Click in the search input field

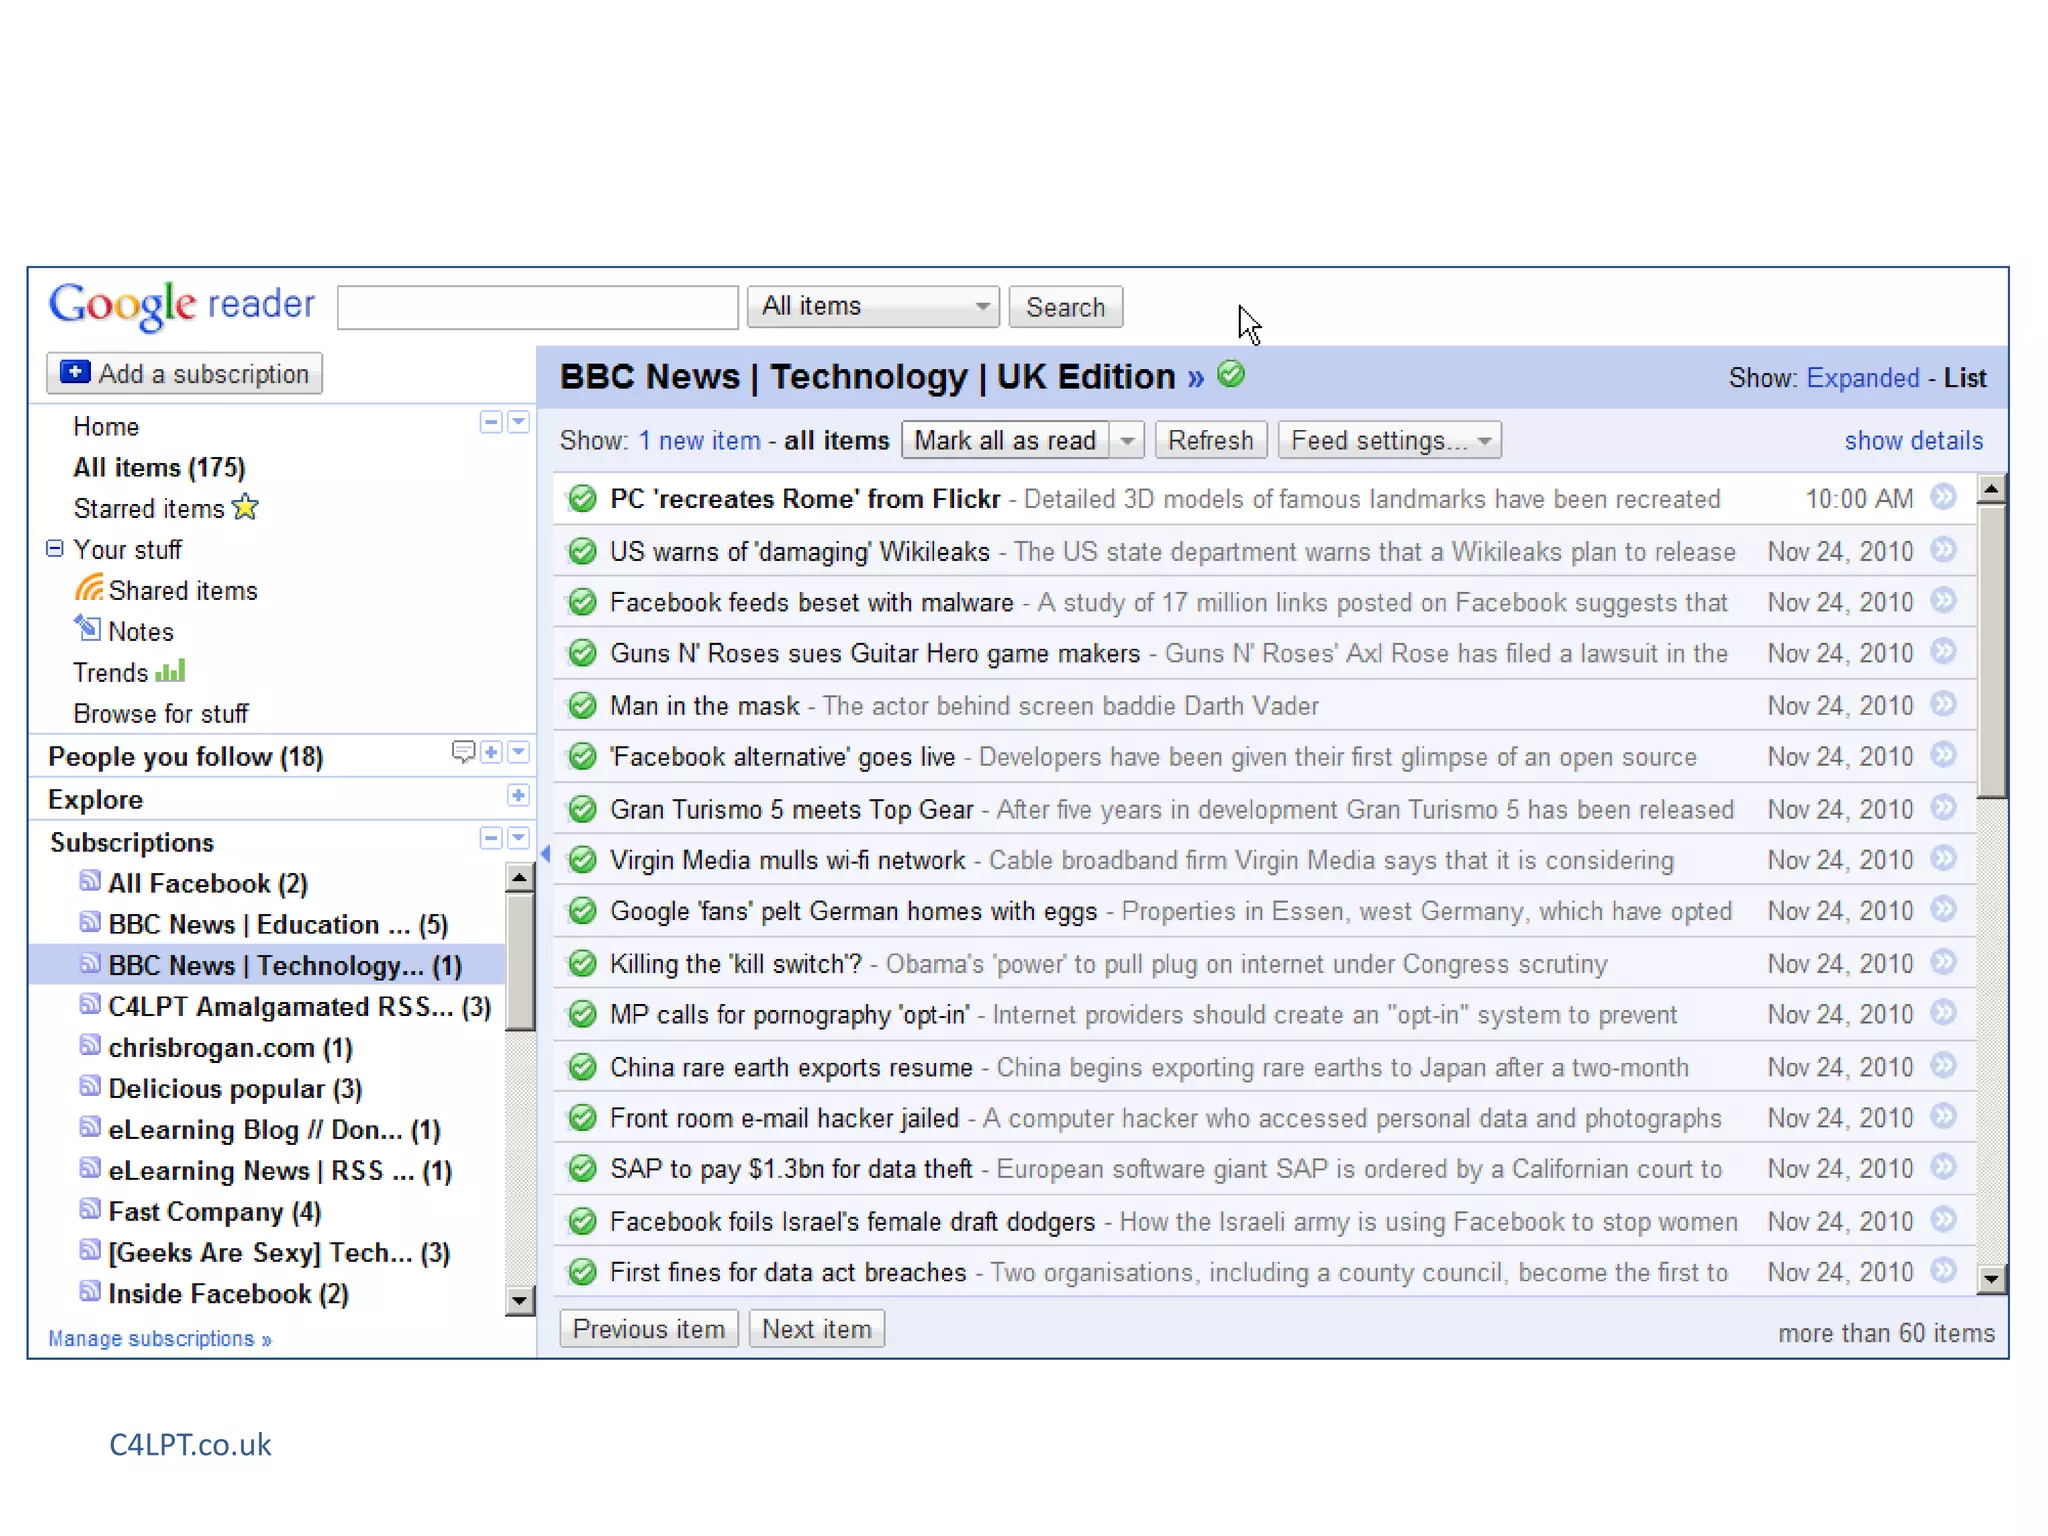(x=538, y=307)
